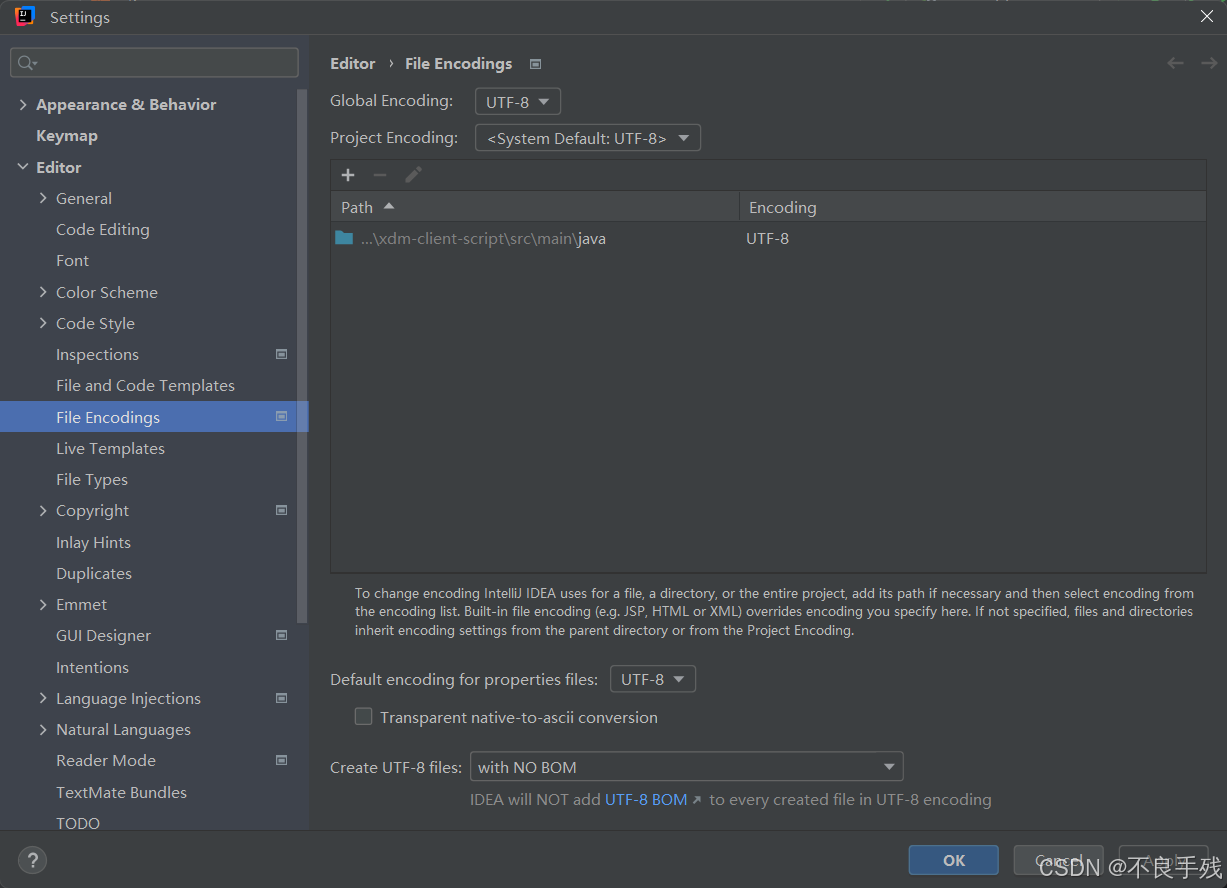
Task: Click project-level icon next to File Encodings header
Action: pos(535,64)
